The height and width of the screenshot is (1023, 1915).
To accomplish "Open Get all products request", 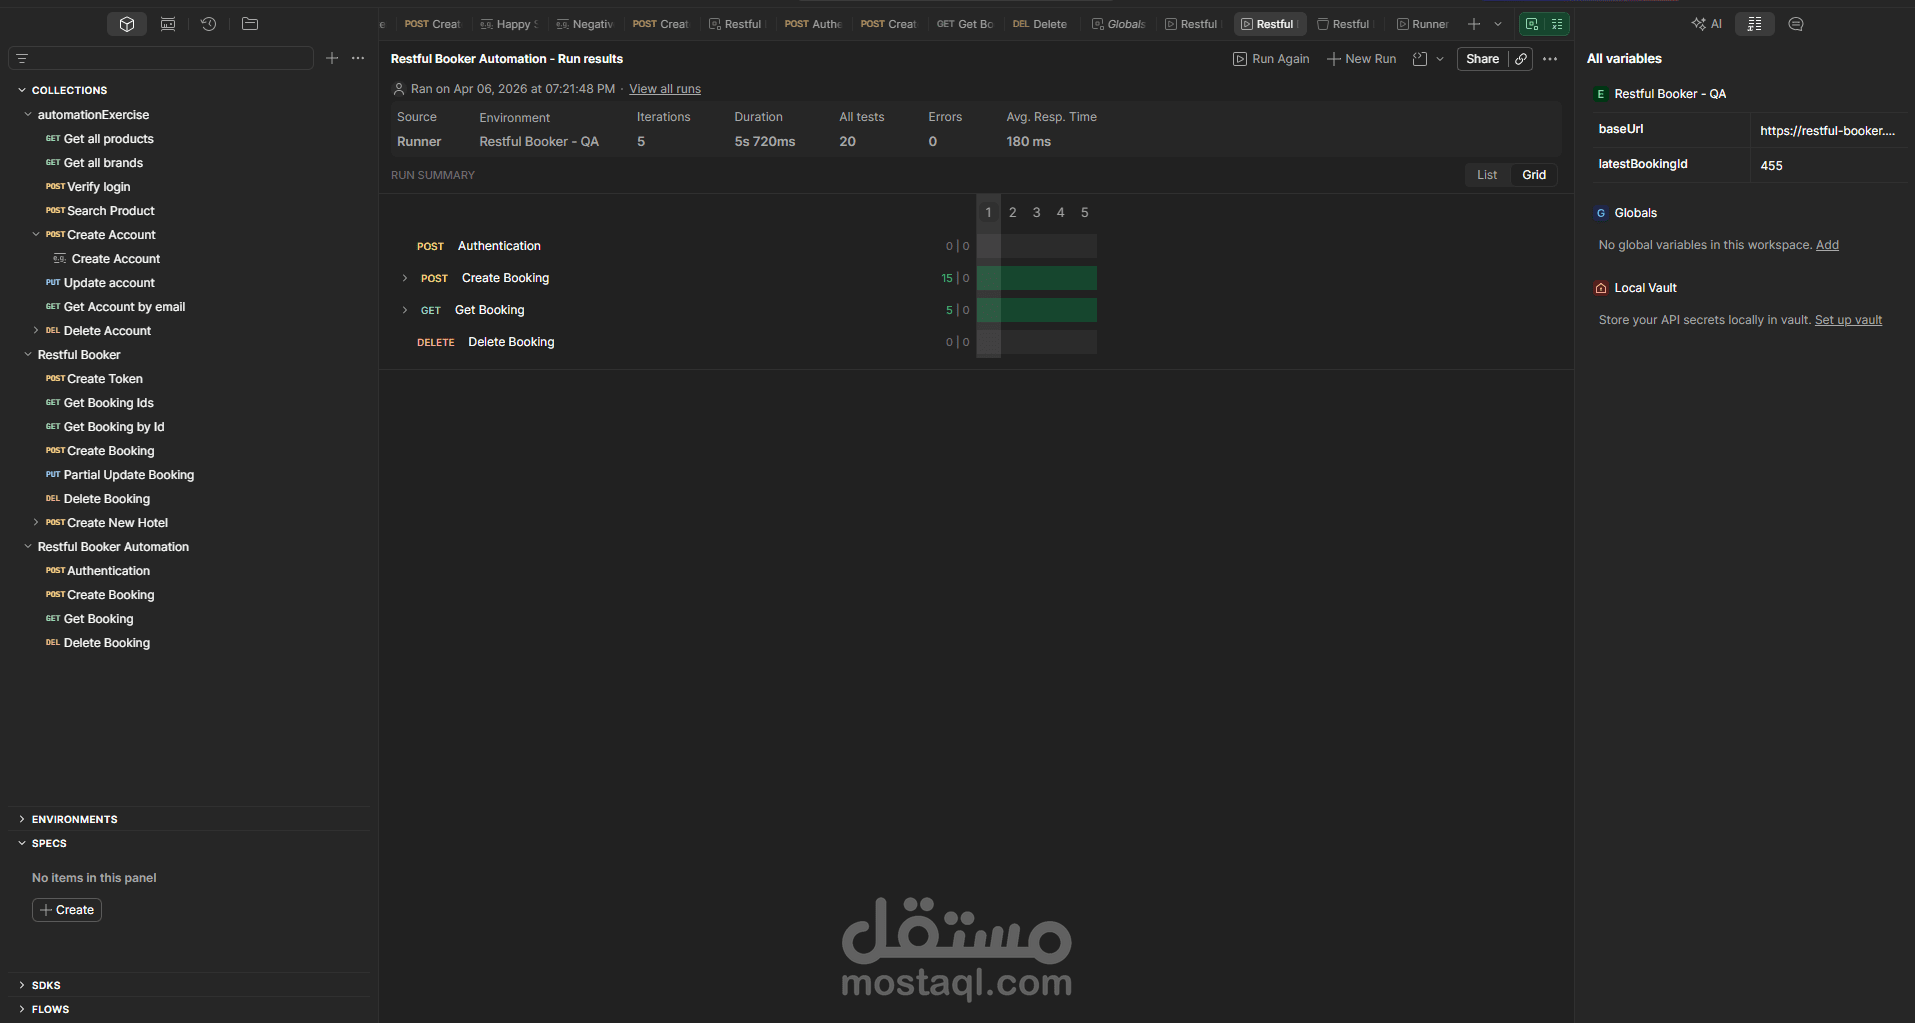I will (109, 139).
